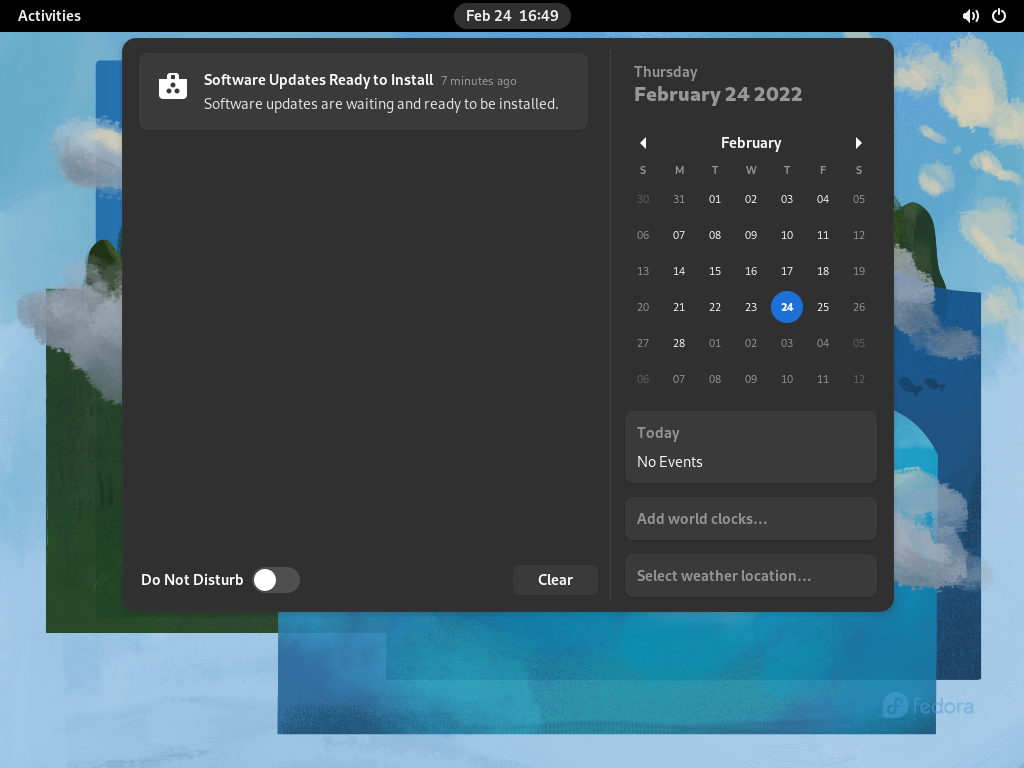The width and height of the screenshot is (1024, 768).
Task: Open the Today No Events section
Action: coord(751,447)
